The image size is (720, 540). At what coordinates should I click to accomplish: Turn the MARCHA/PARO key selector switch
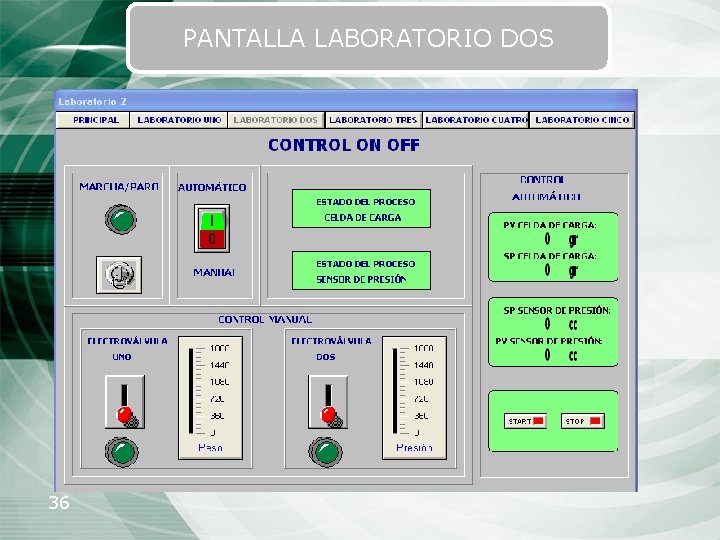coord(119,275)
